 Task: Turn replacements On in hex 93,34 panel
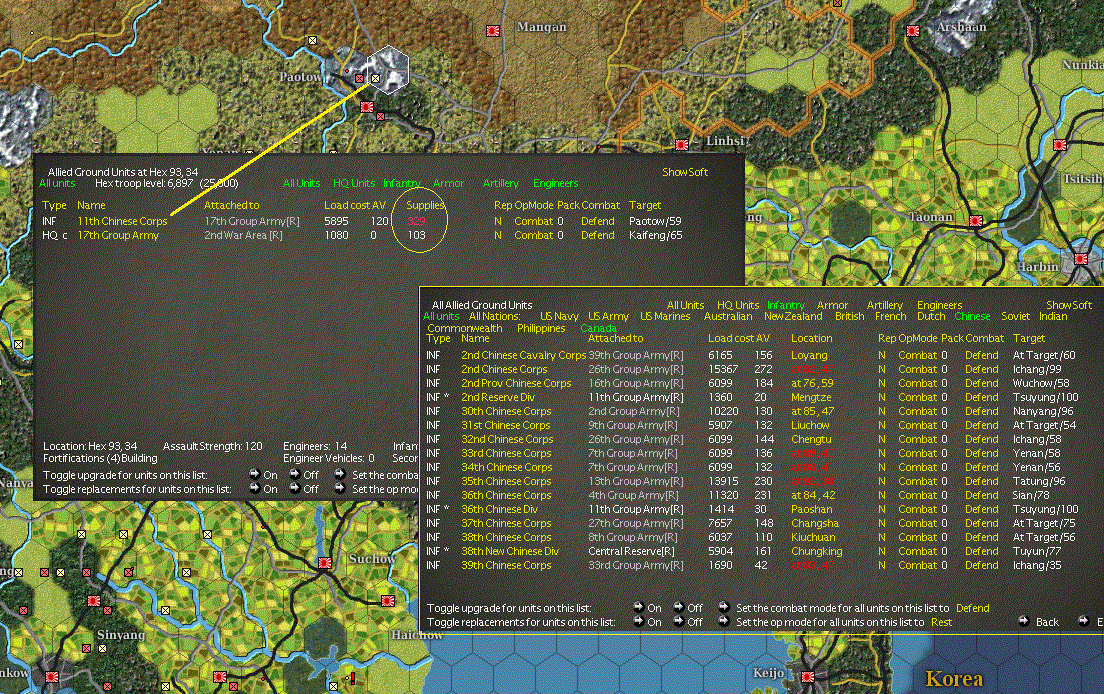click(255, 488)
